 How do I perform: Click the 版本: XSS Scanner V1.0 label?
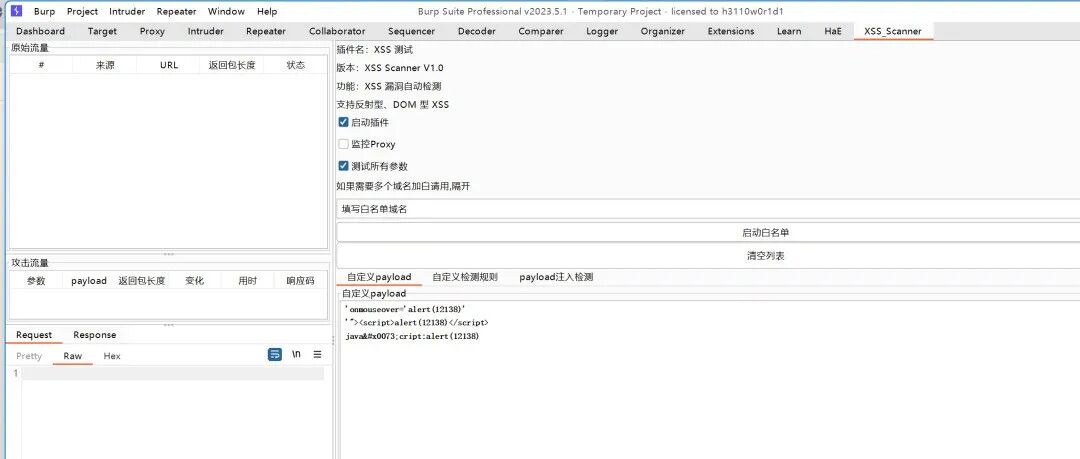pyautogui.click(x=390, y=68)
